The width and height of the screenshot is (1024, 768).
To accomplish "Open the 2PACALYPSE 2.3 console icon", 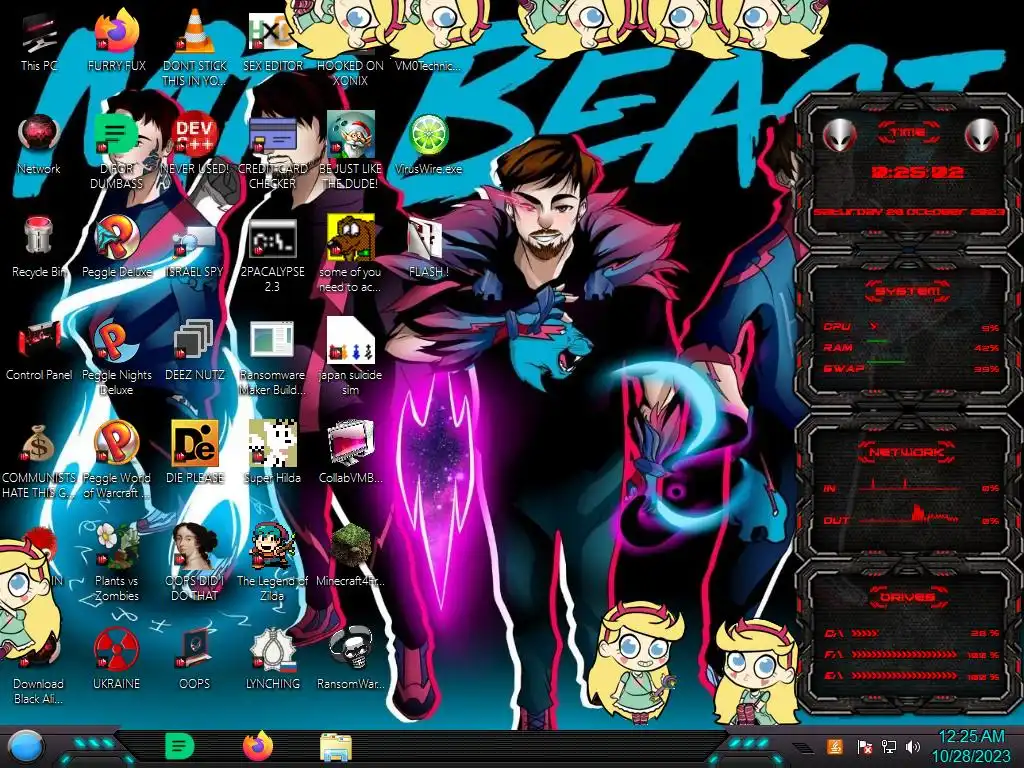I will point(272,255).
